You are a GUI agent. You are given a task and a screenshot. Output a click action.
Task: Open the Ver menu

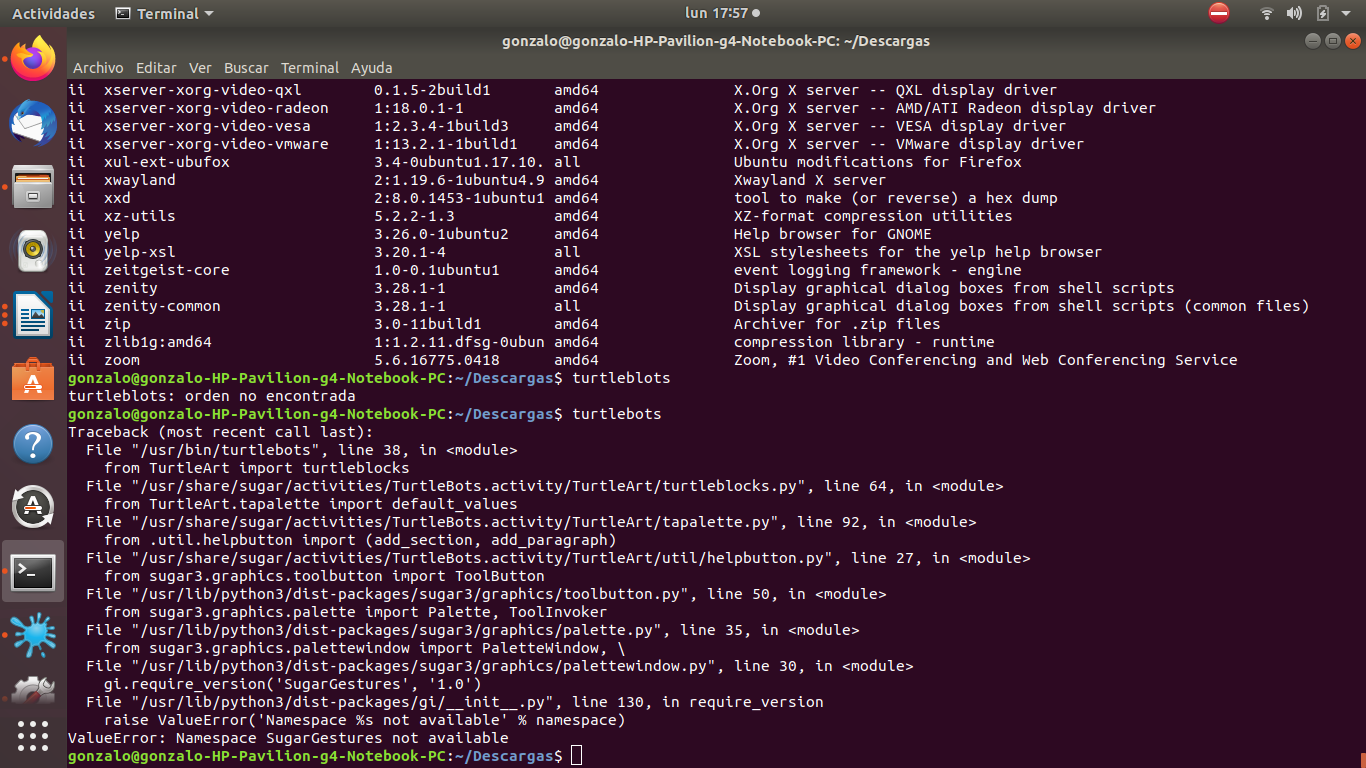[x=200, y=68]
